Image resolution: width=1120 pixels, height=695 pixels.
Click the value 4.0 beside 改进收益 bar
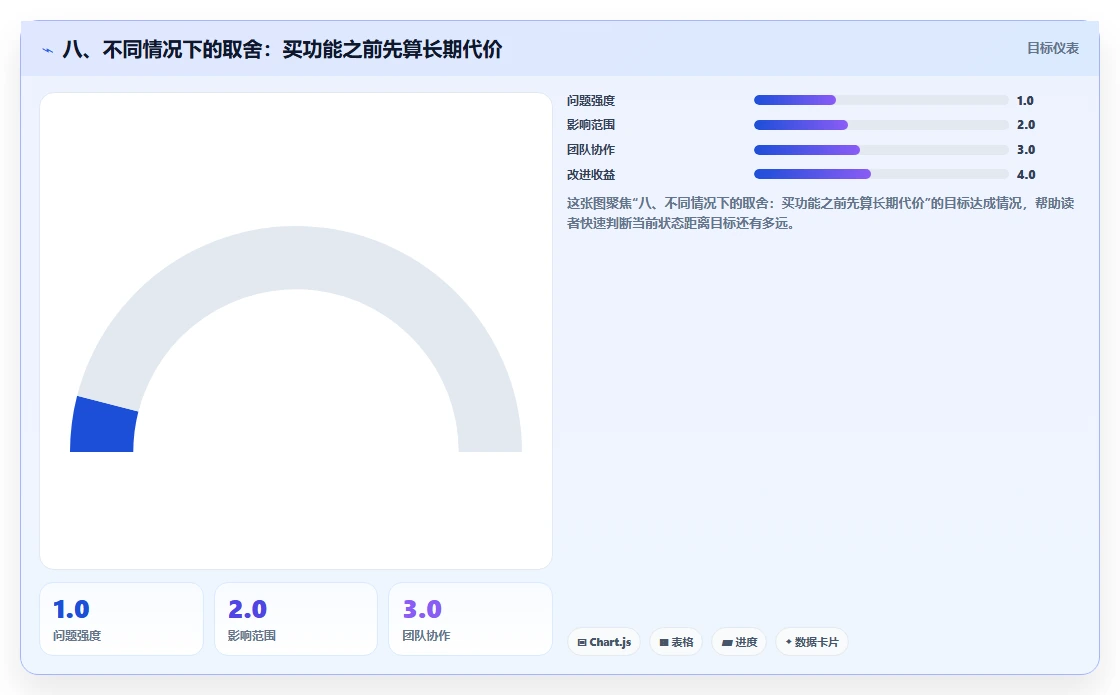point(1026,174)
